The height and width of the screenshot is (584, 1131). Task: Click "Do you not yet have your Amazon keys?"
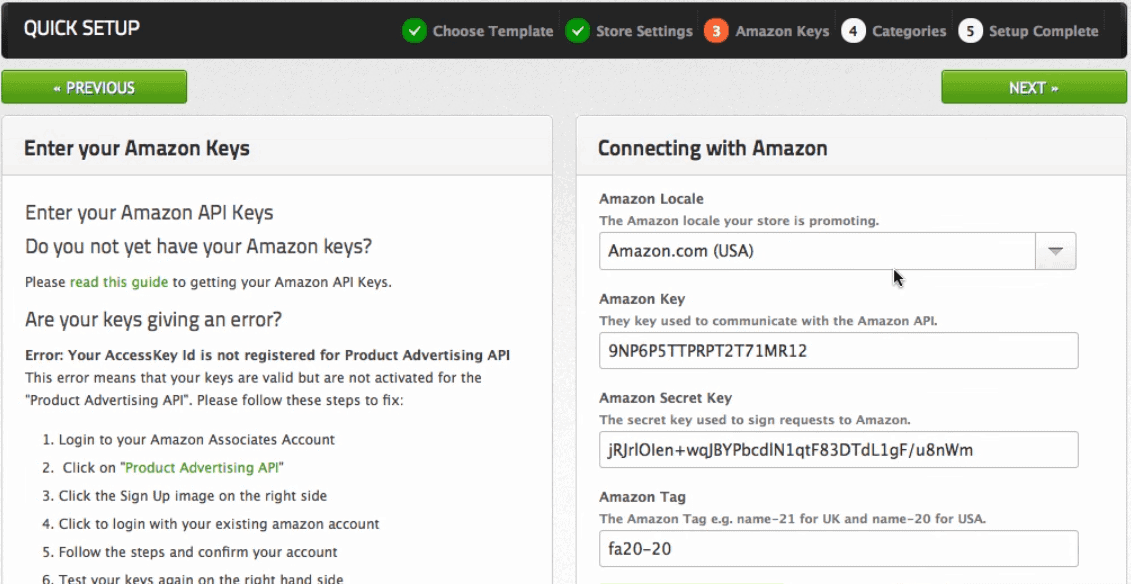click(198, 247)
